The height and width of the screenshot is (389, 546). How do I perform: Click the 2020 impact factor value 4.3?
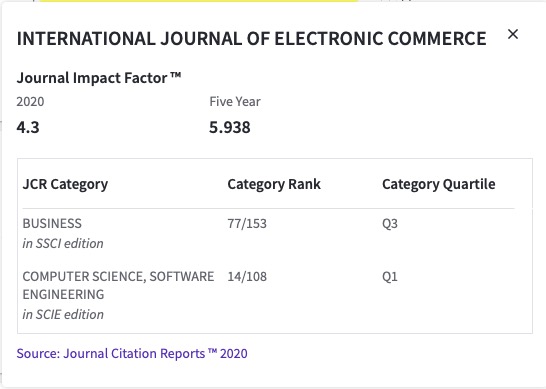[28, 127]
